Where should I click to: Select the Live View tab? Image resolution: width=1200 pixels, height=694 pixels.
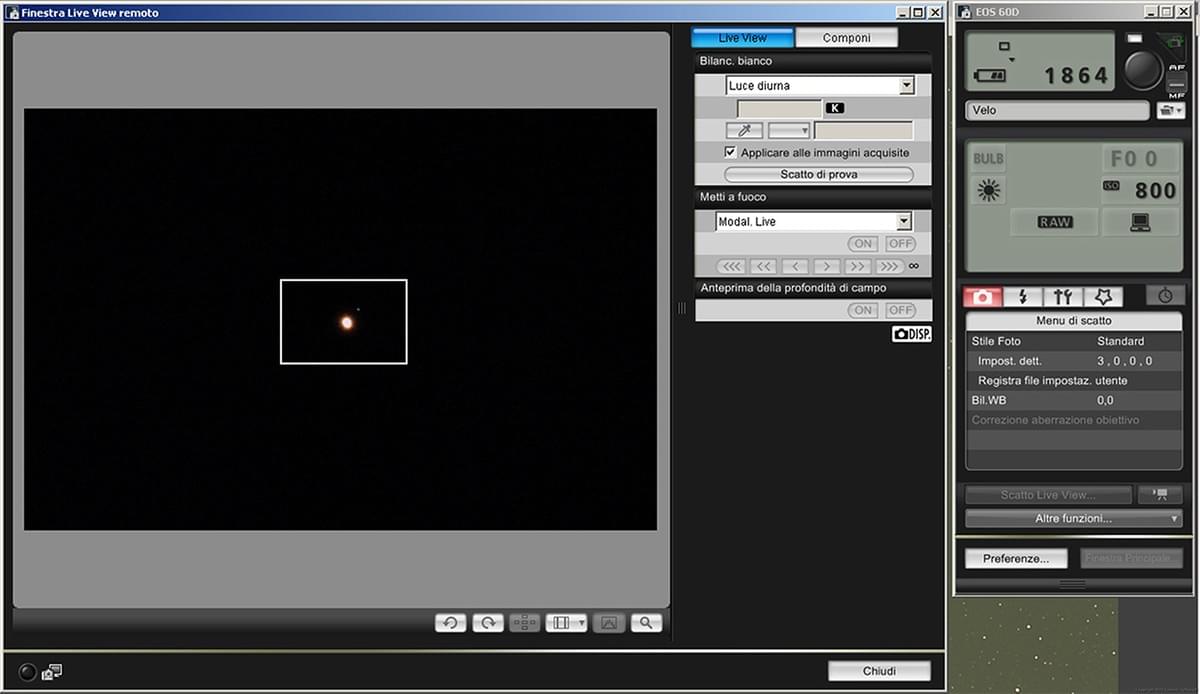(x=743, y=38)
